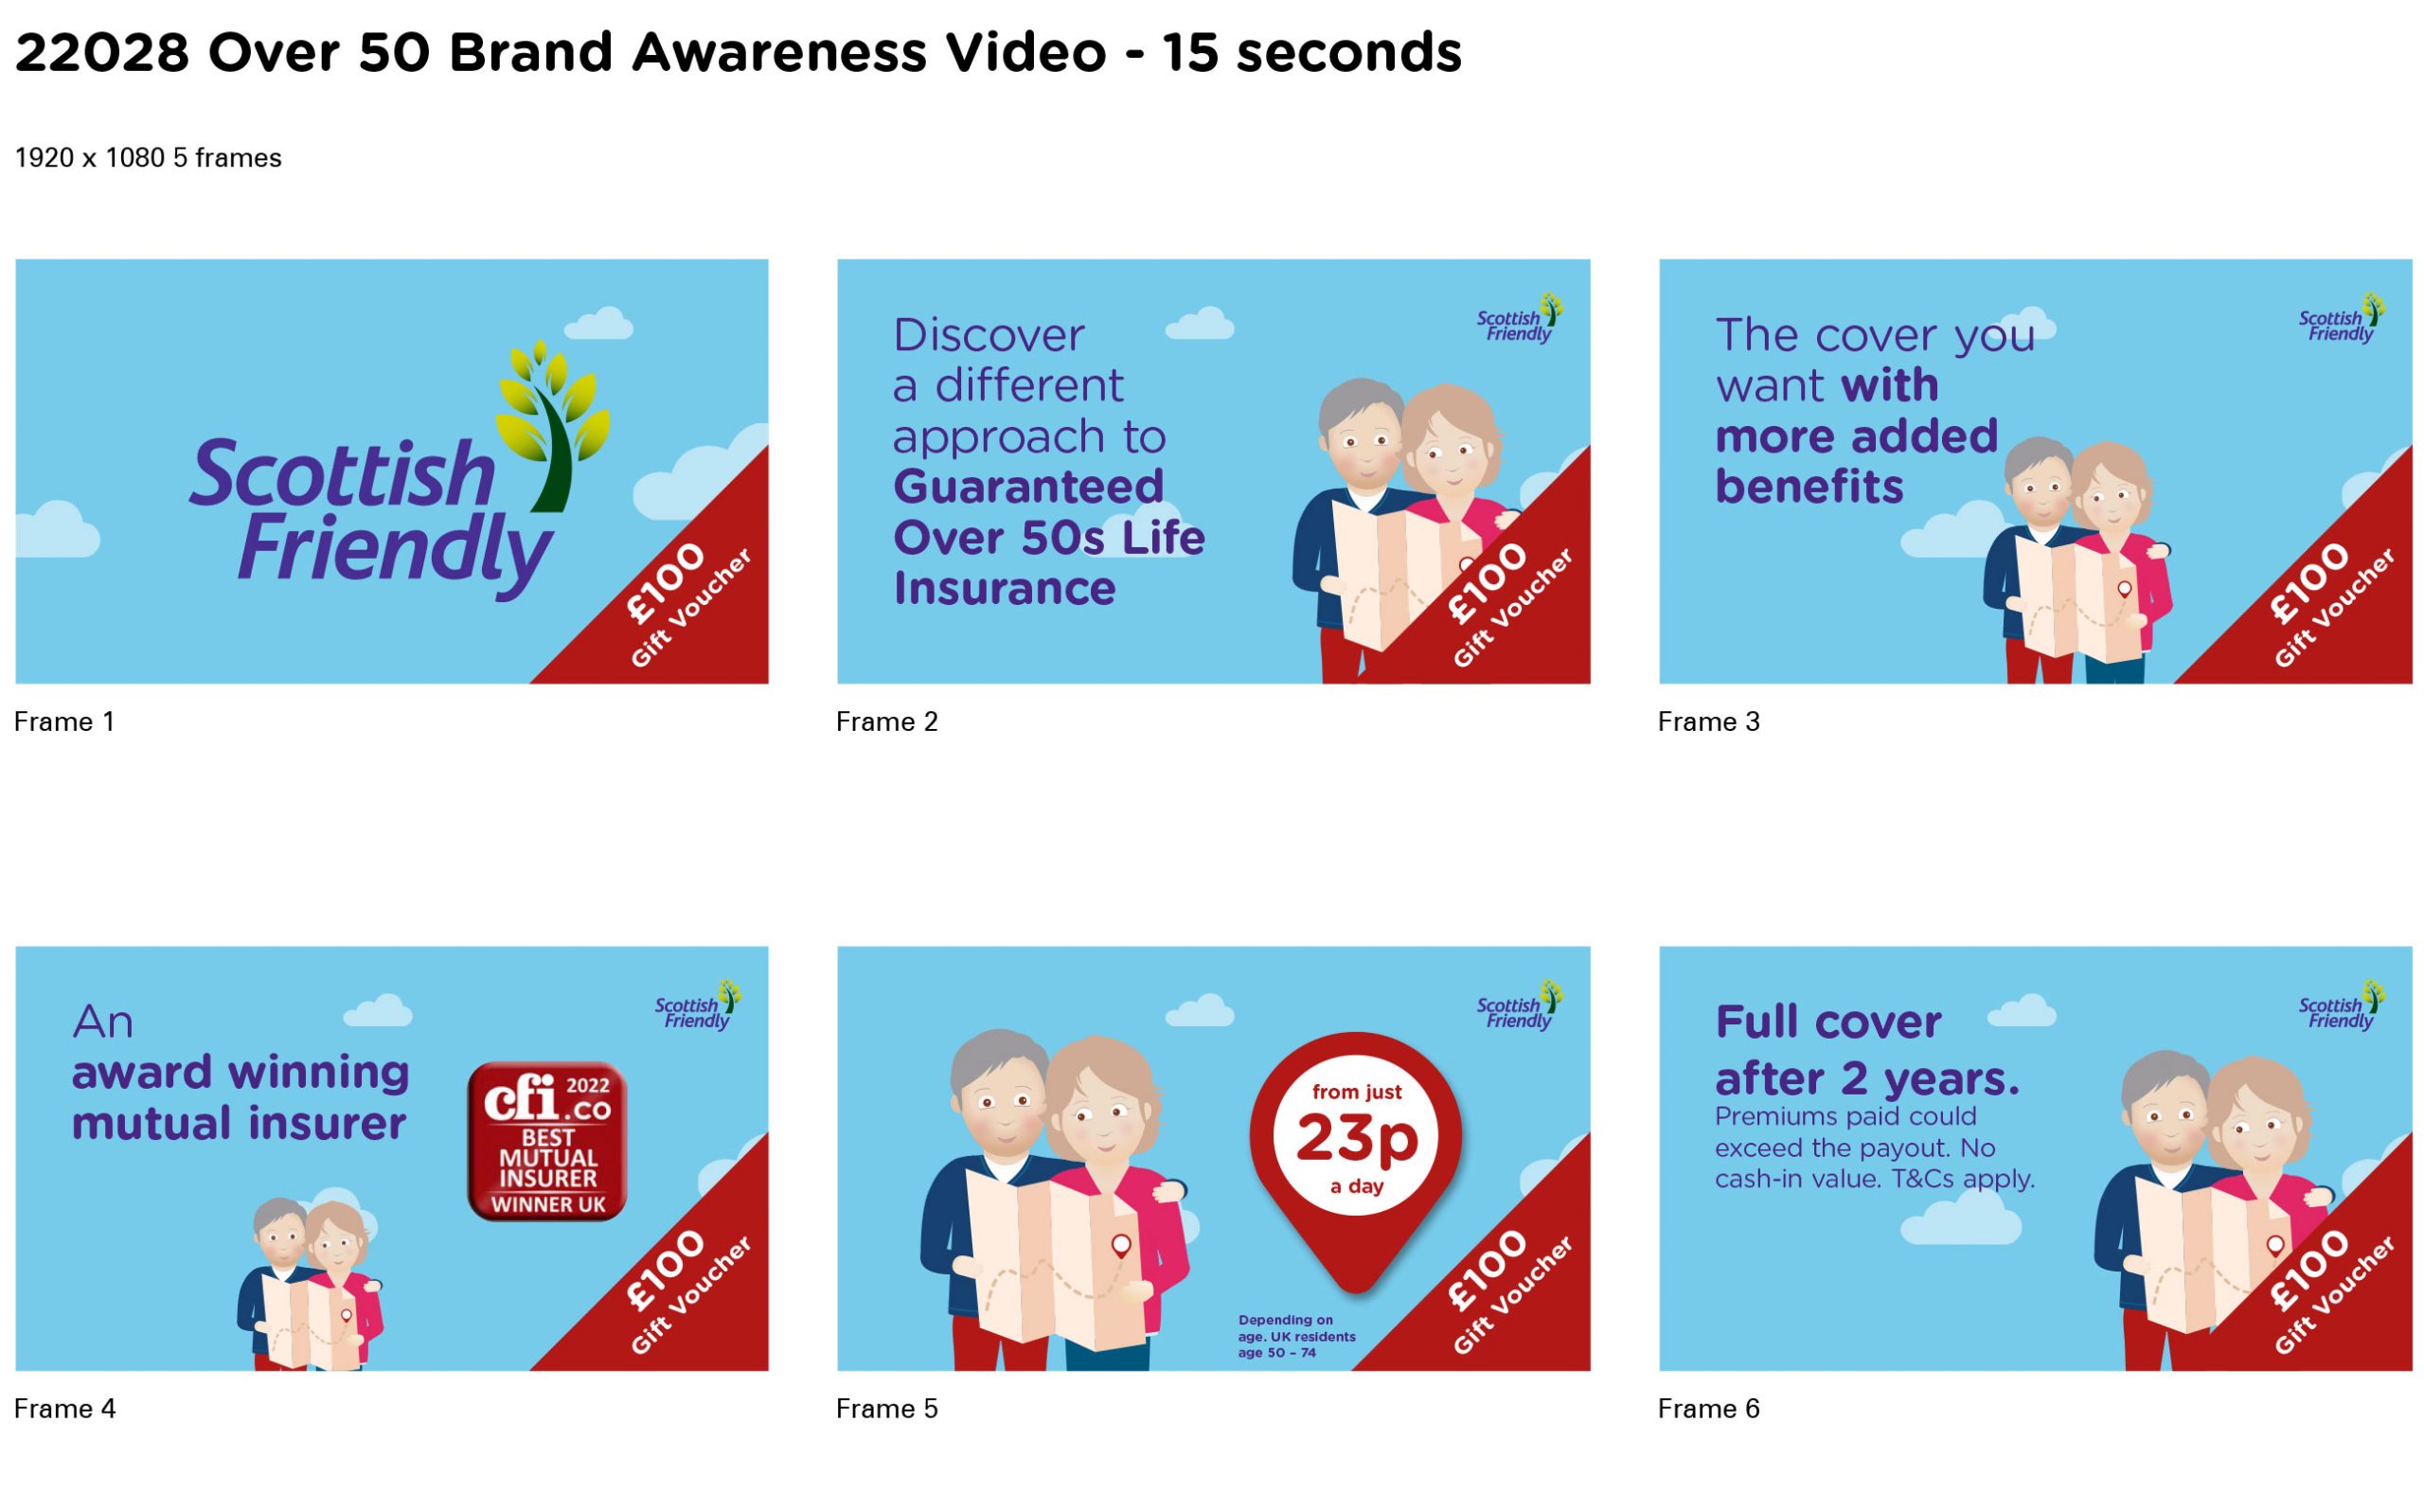
Task: Select the Frame 1 Scottish Friendly logo thumbnail
Action: 392,471
